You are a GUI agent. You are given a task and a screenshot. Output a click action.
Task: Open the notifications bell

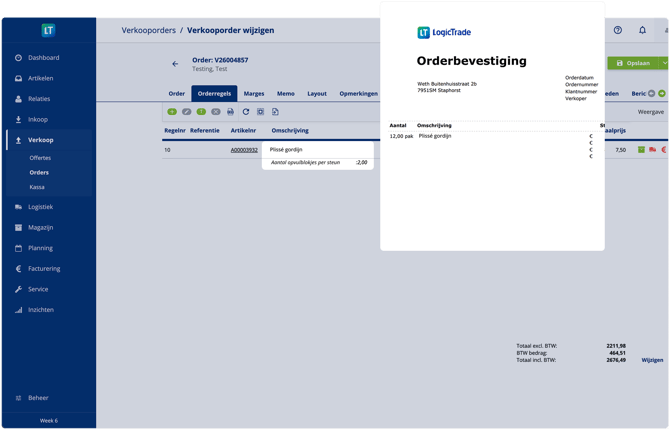[642, 30]
